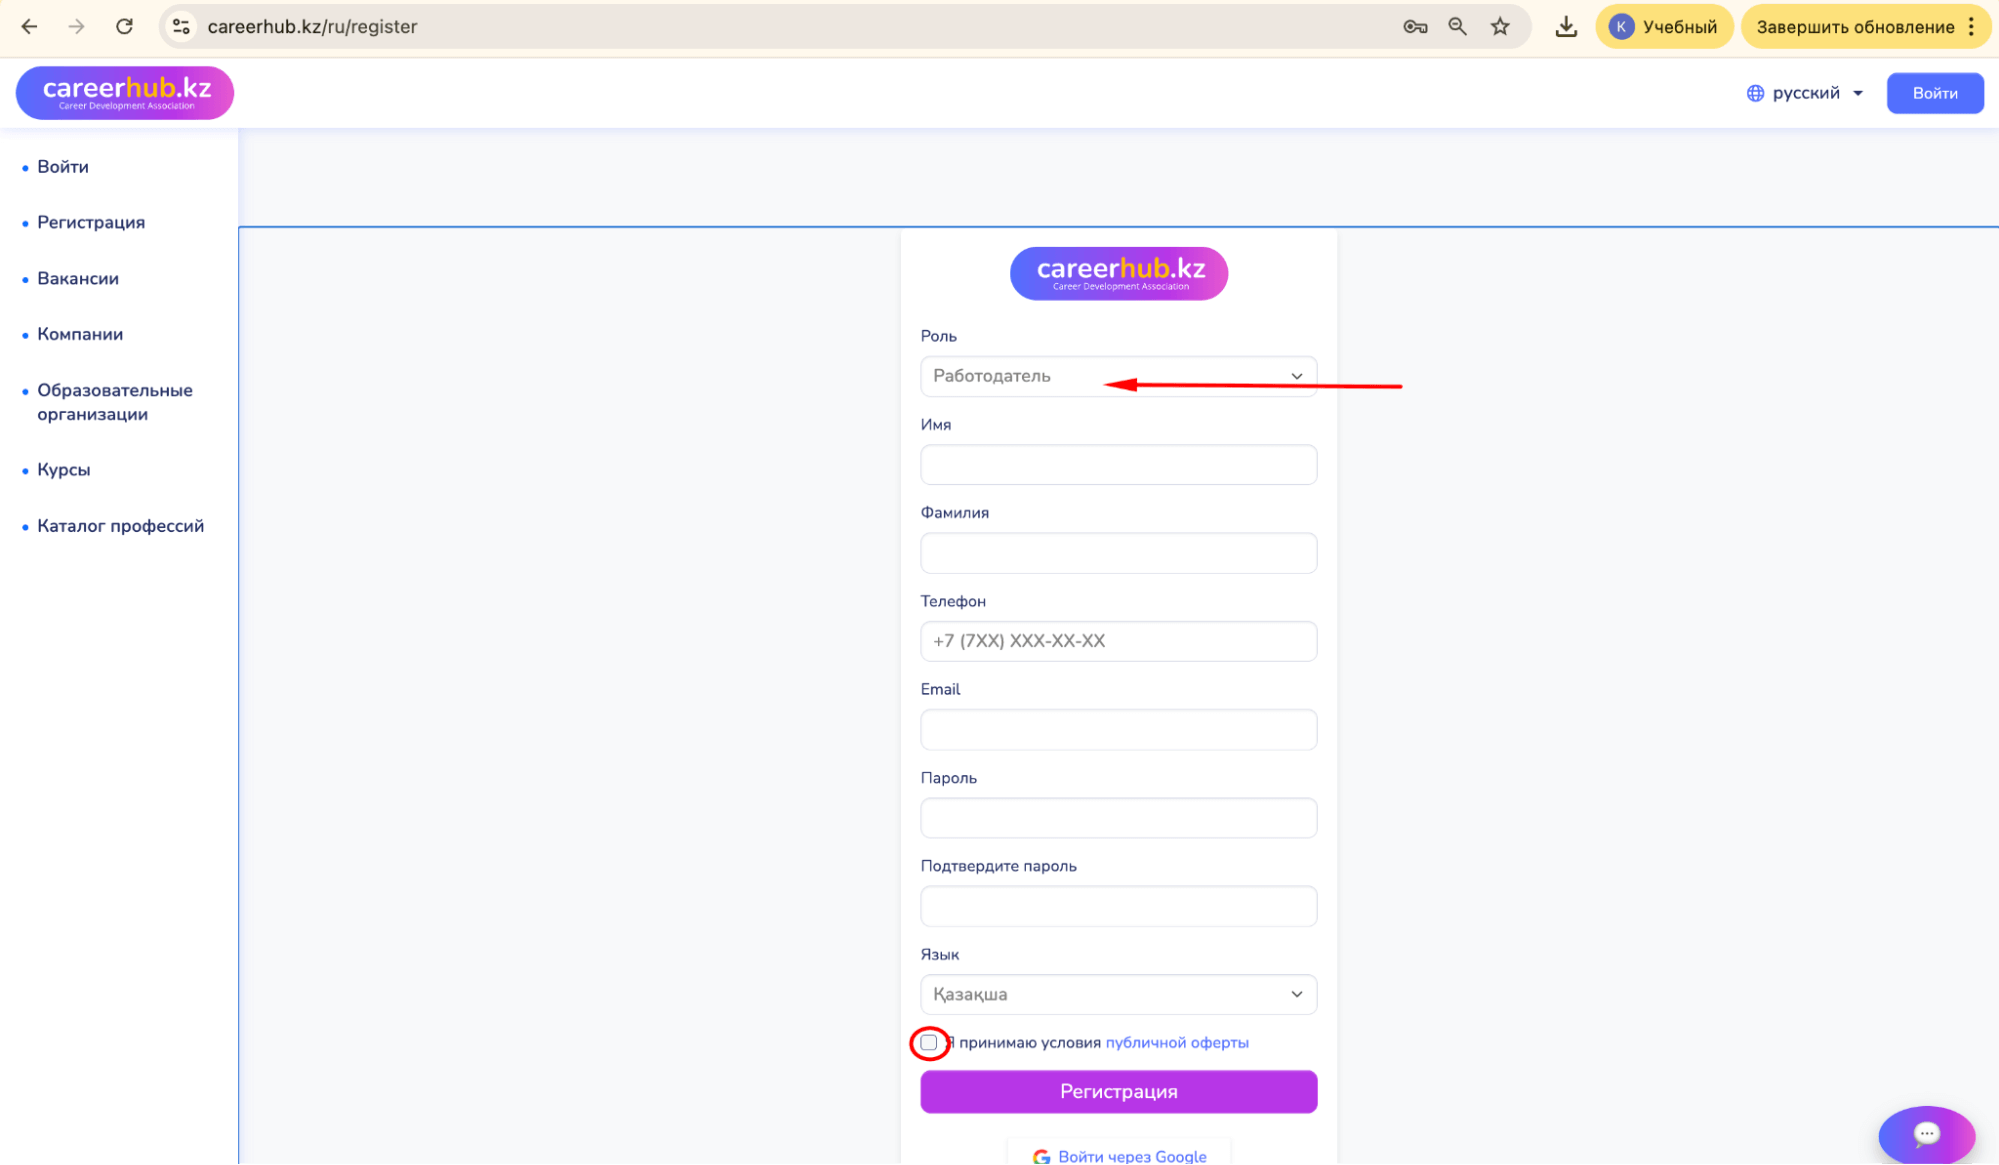
Task: Open site info icon in address bar
Action: point(181,27)
